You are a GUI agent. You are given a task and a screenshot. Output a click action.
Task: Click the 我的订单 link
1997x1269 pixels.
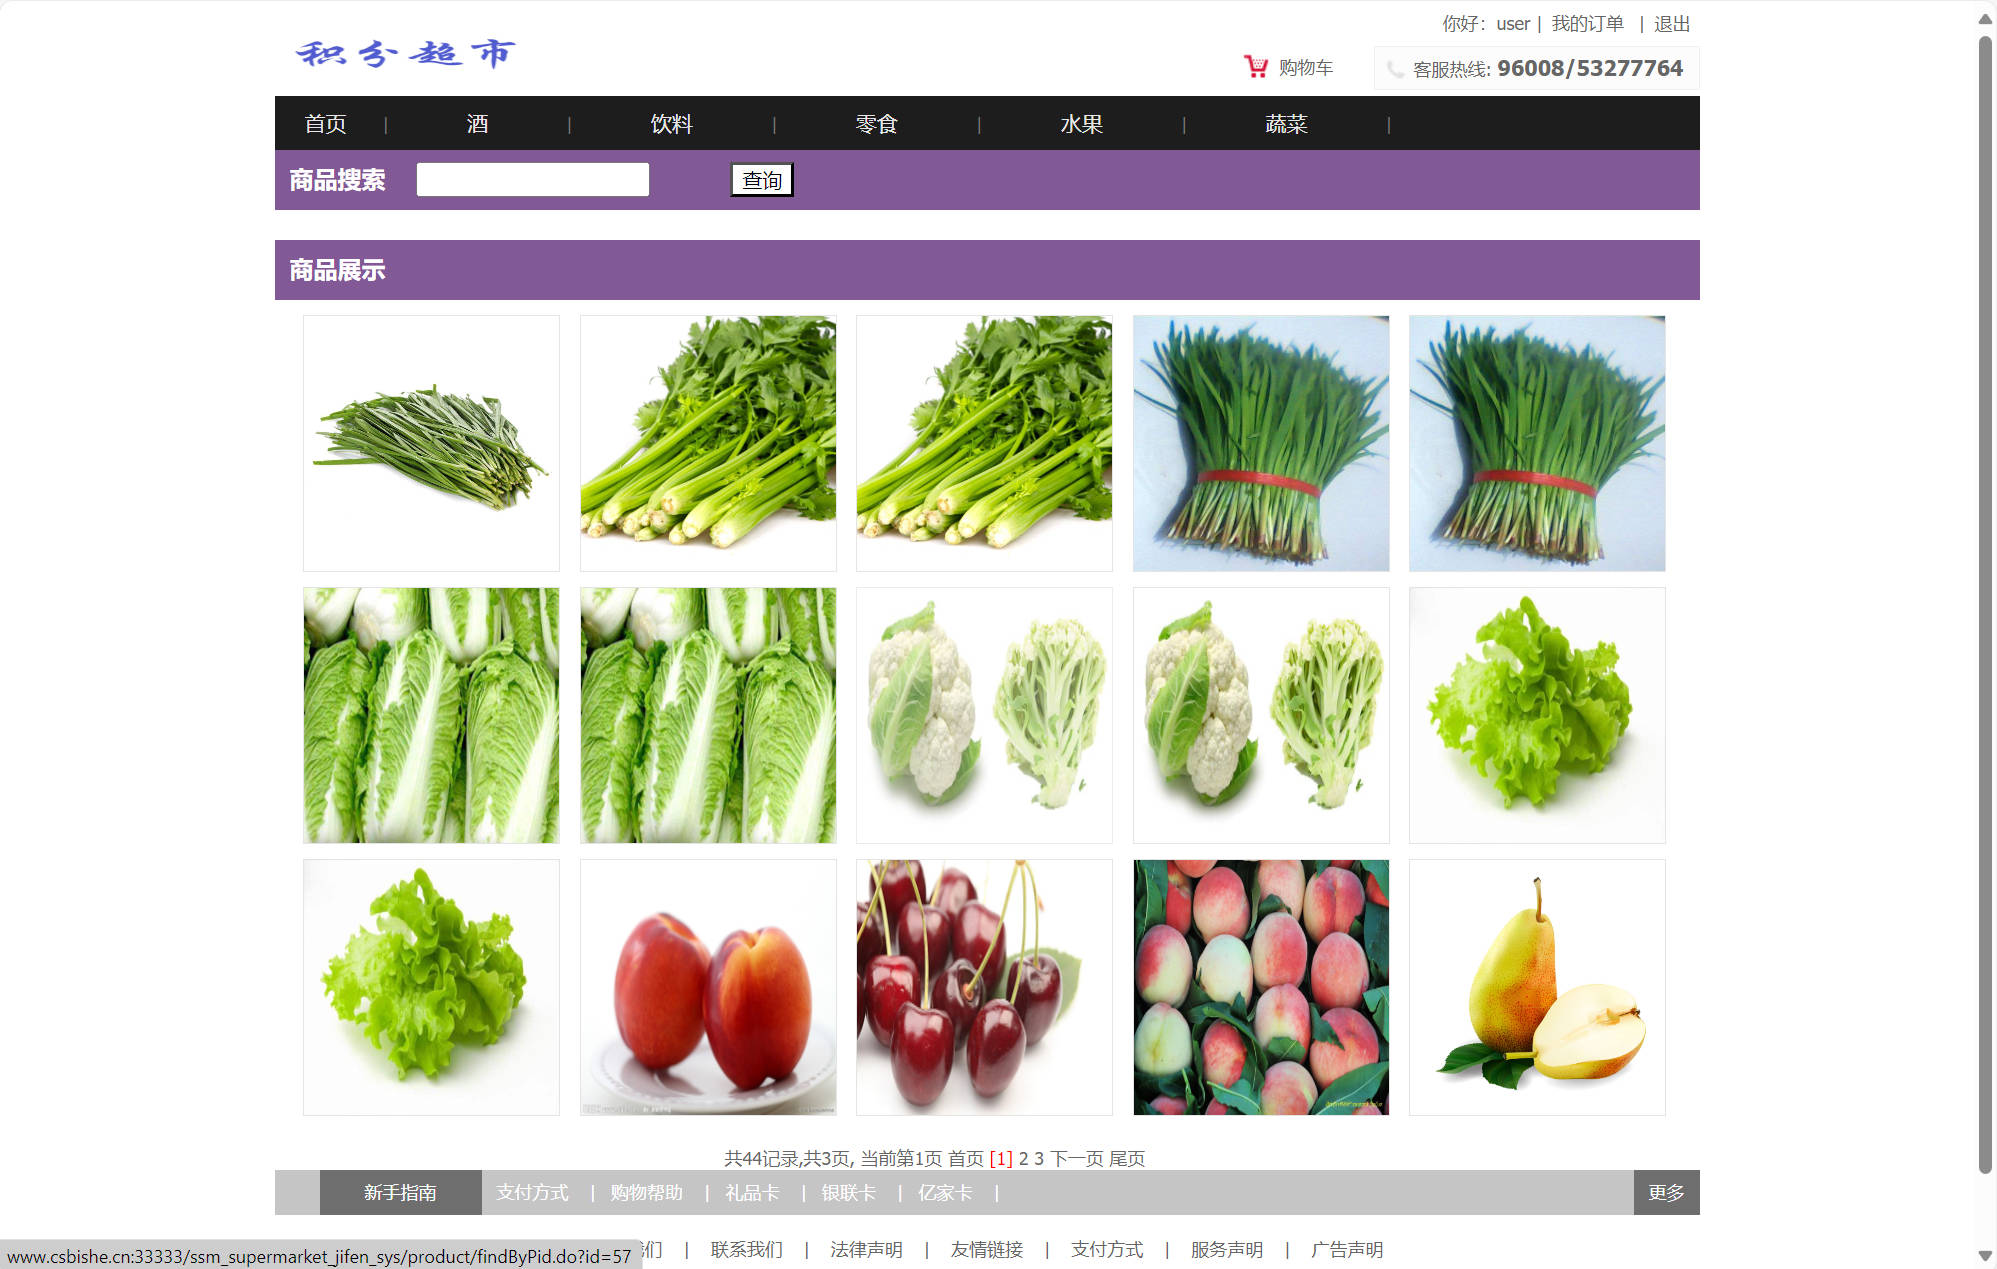1587,24
